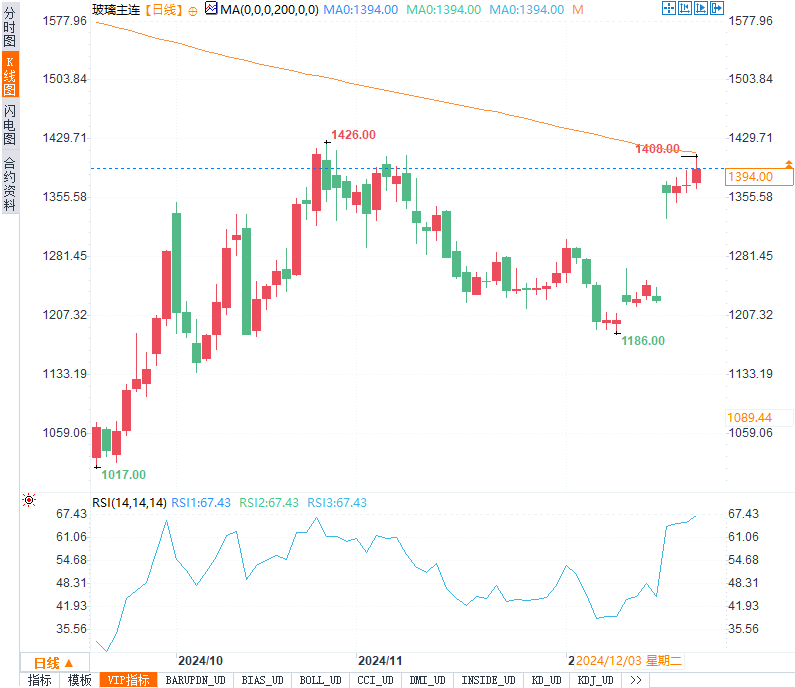795x688 pixels.
Task: Click the 玻璃主连 contract name
Action: coord(116,10)
